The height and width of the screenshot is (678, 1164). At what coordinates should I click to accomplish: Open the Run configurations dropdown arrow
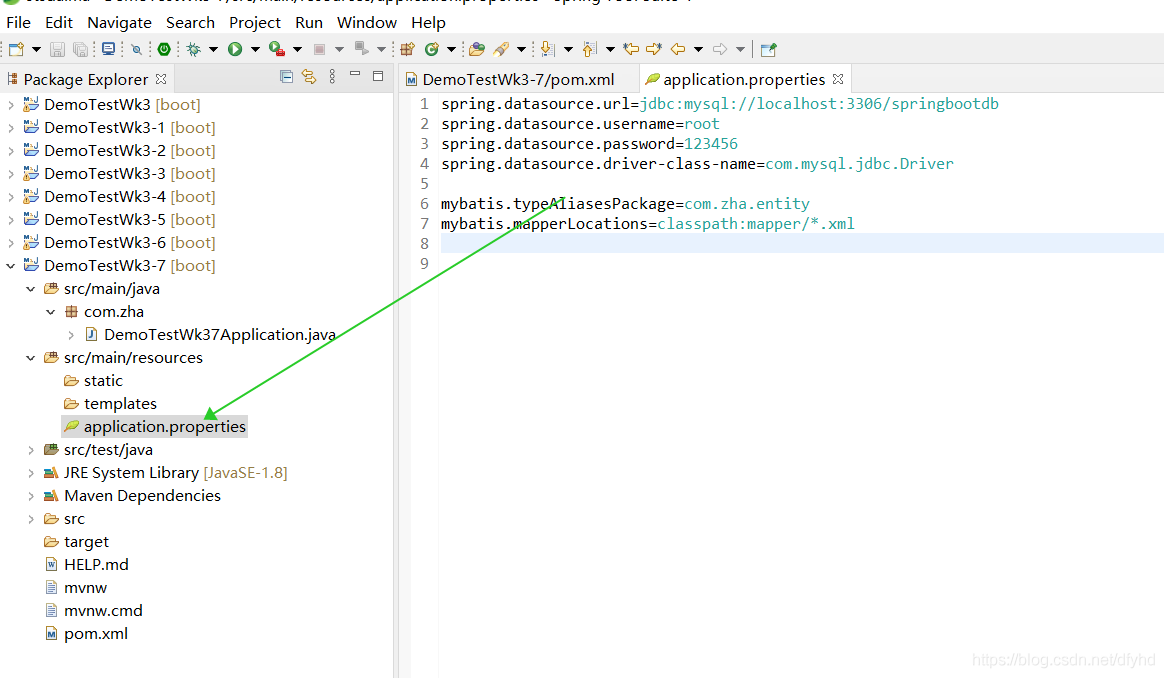255,50
